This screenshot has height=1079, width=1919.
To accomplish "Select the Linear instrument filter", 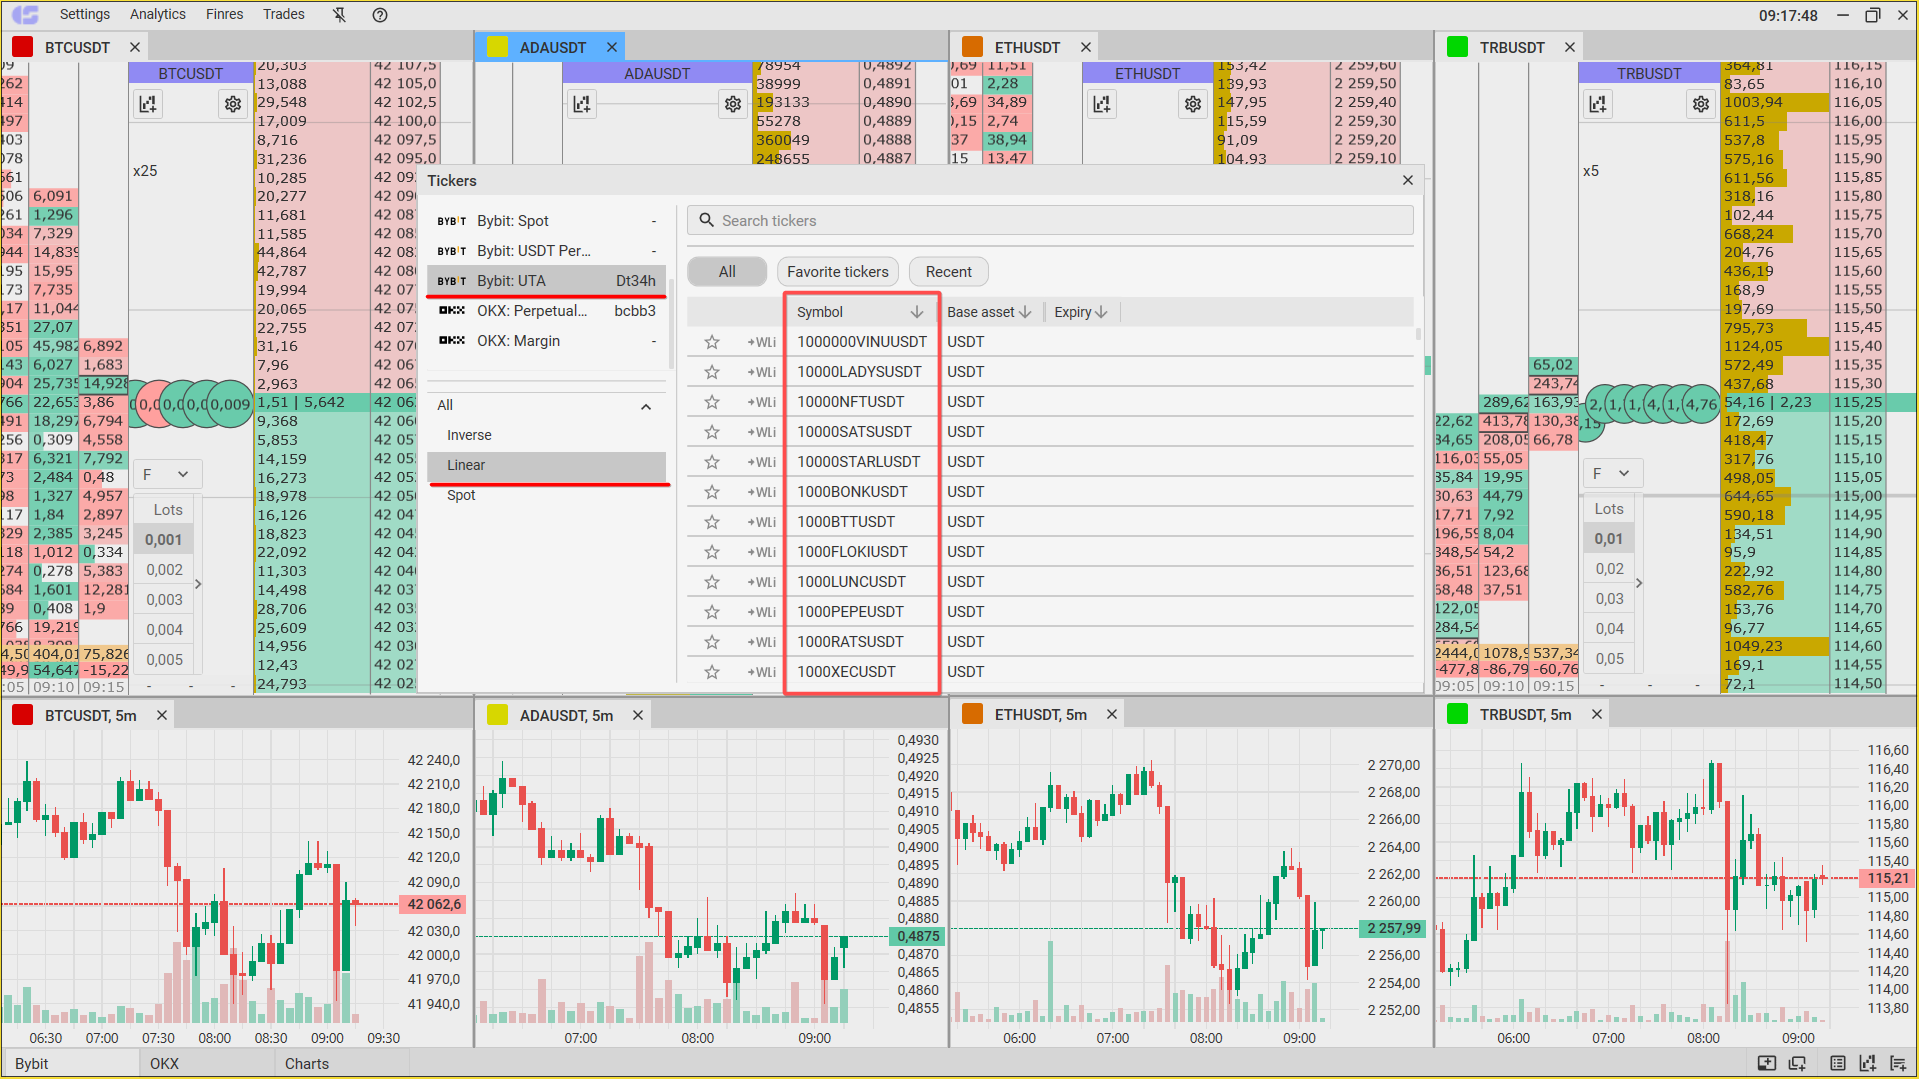I will click(466, 465).
